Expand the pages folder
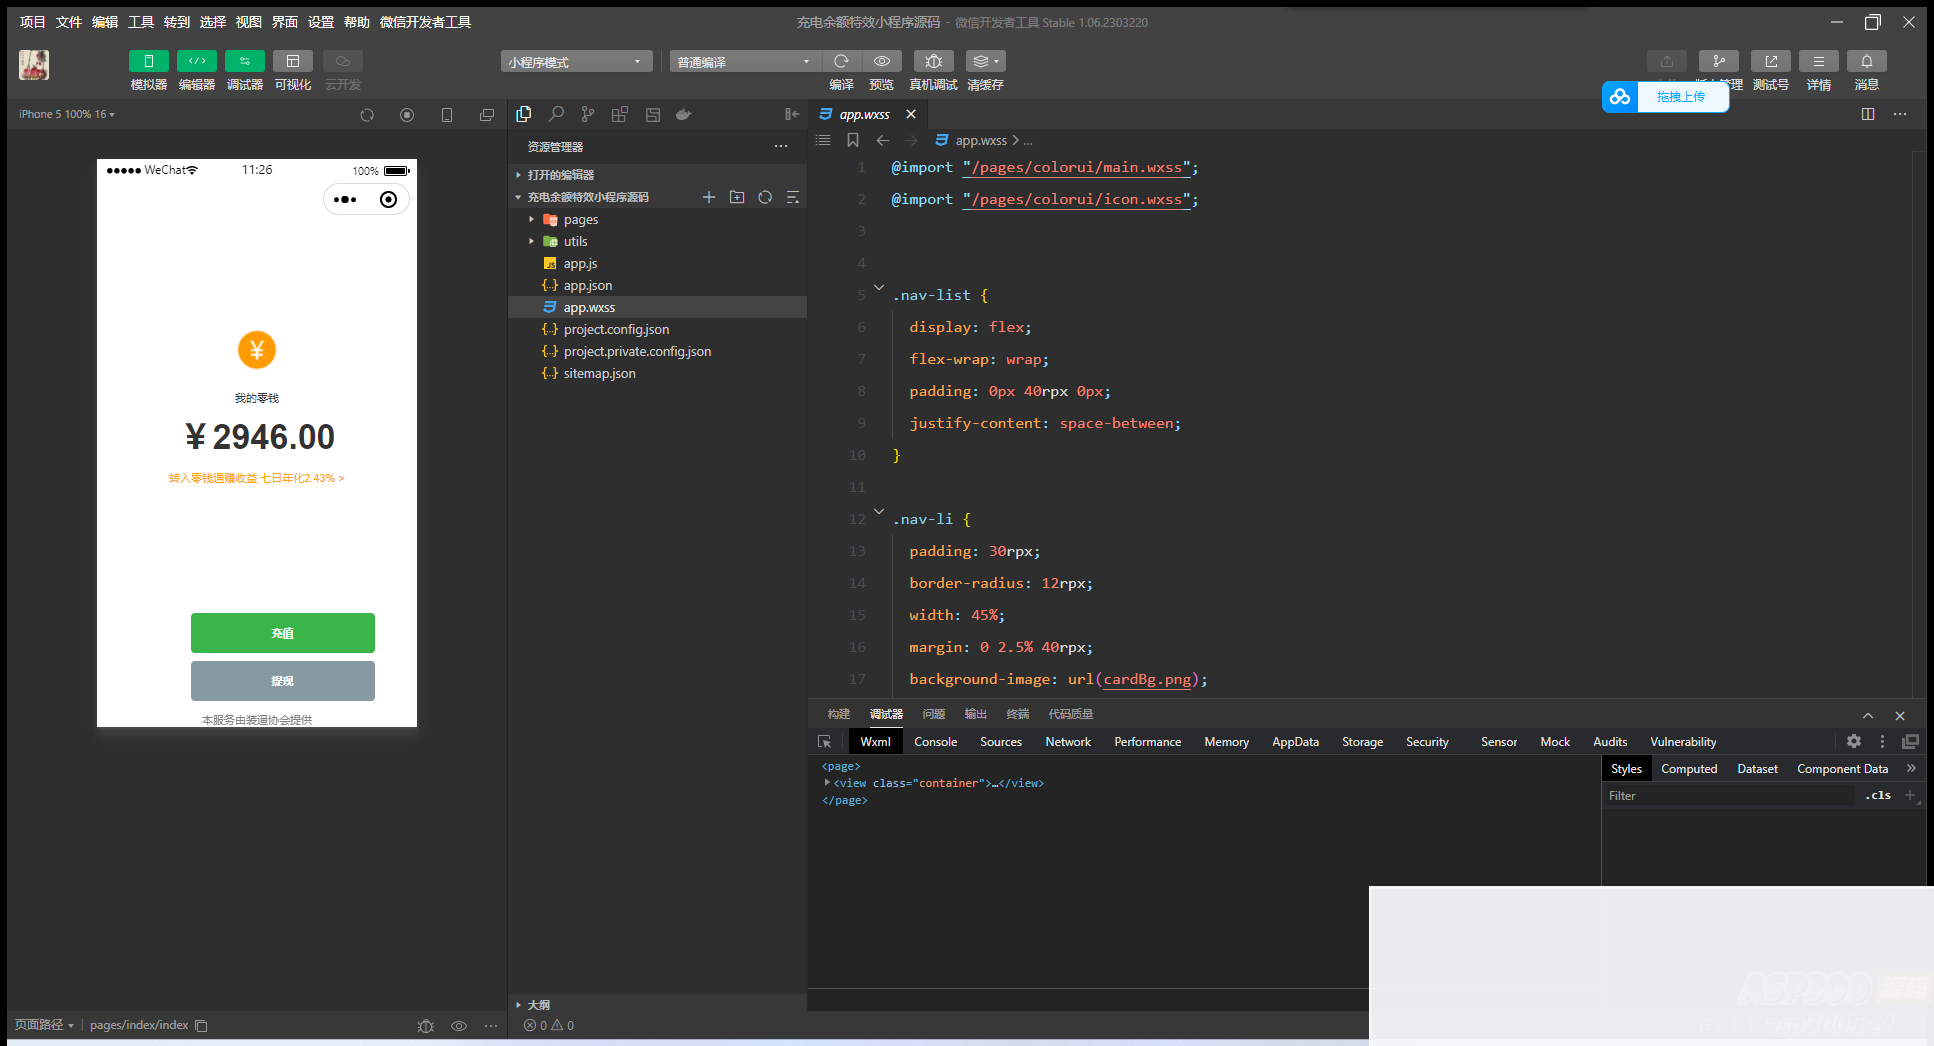Image resolution: width=1934 pixels, height=1046 pixels. (580, 220)
